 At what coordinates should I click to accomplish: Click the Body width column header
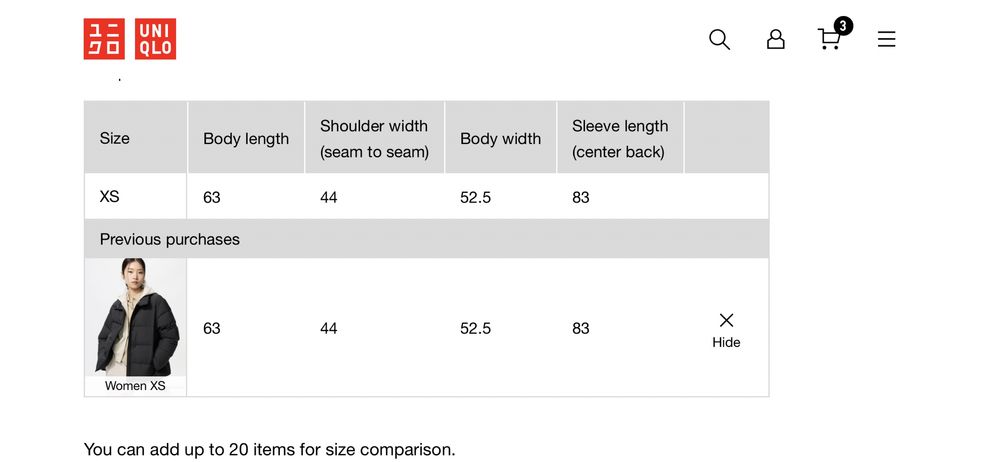coord(500,139)
